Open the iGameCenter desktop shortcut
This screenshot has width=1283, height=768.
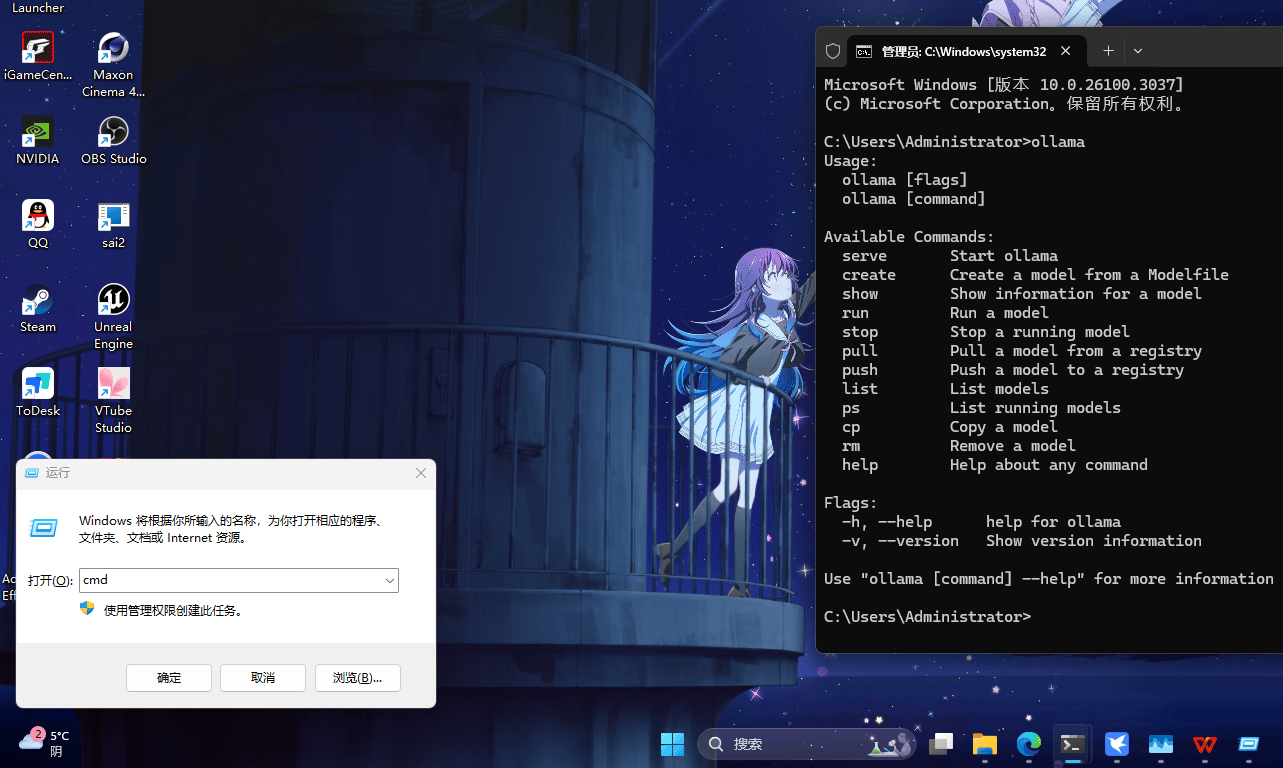click(x=38, y=49)
